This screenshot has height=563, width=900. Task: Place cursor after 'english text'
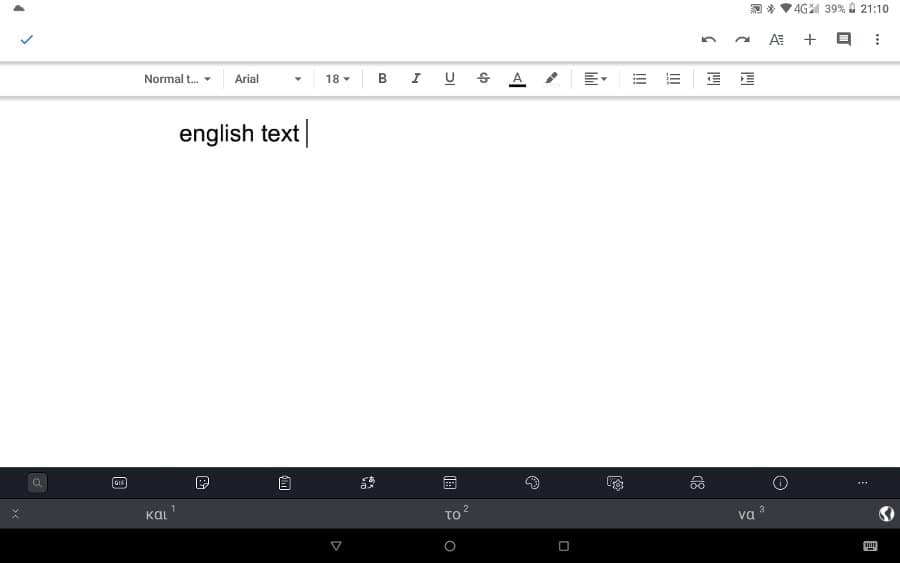click(308, 134)
